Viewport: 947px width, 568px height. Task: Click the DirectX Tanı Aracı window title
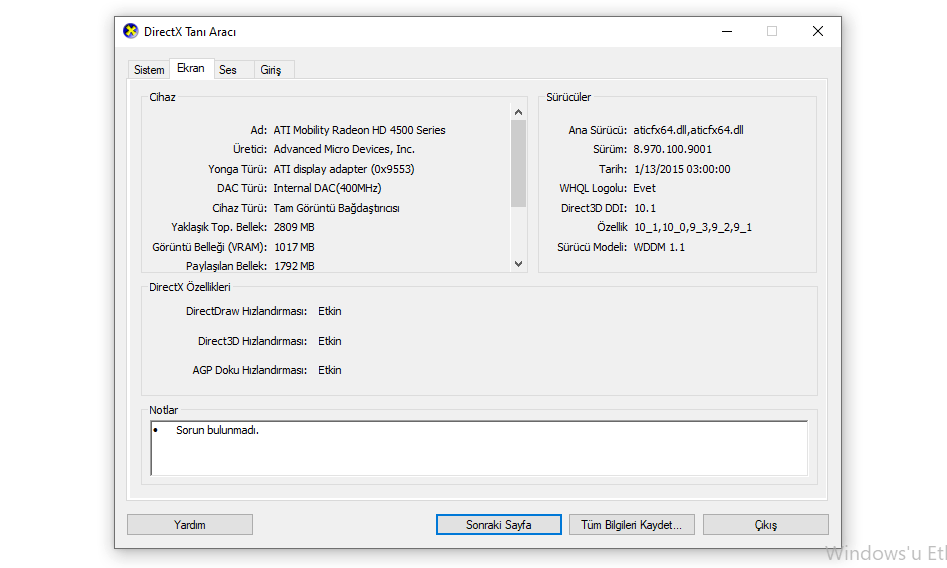[190, 32]
